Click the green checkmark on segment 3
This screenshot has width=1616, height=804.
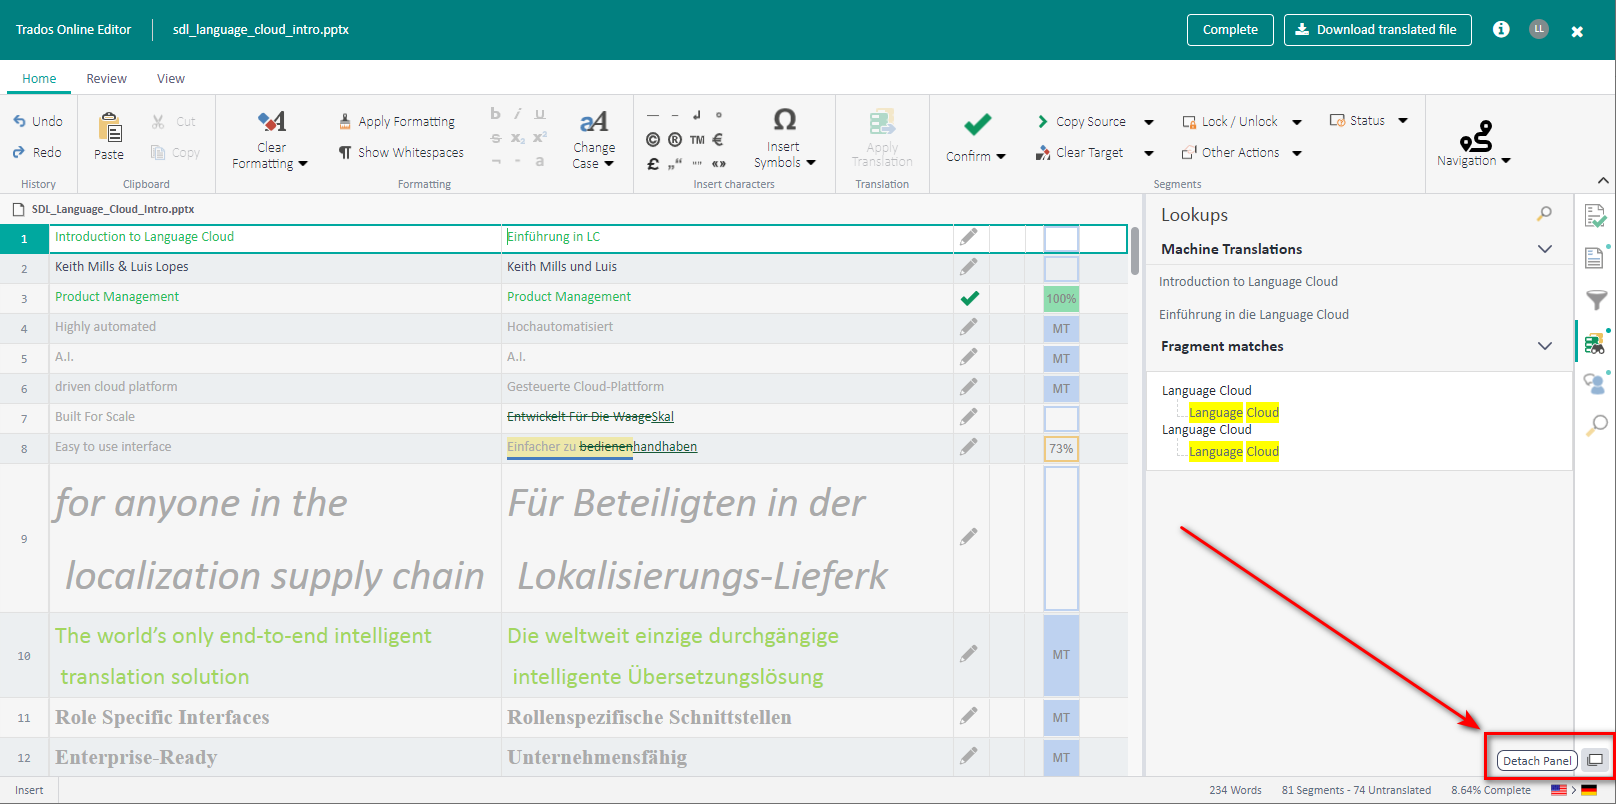tap(969, 297)
